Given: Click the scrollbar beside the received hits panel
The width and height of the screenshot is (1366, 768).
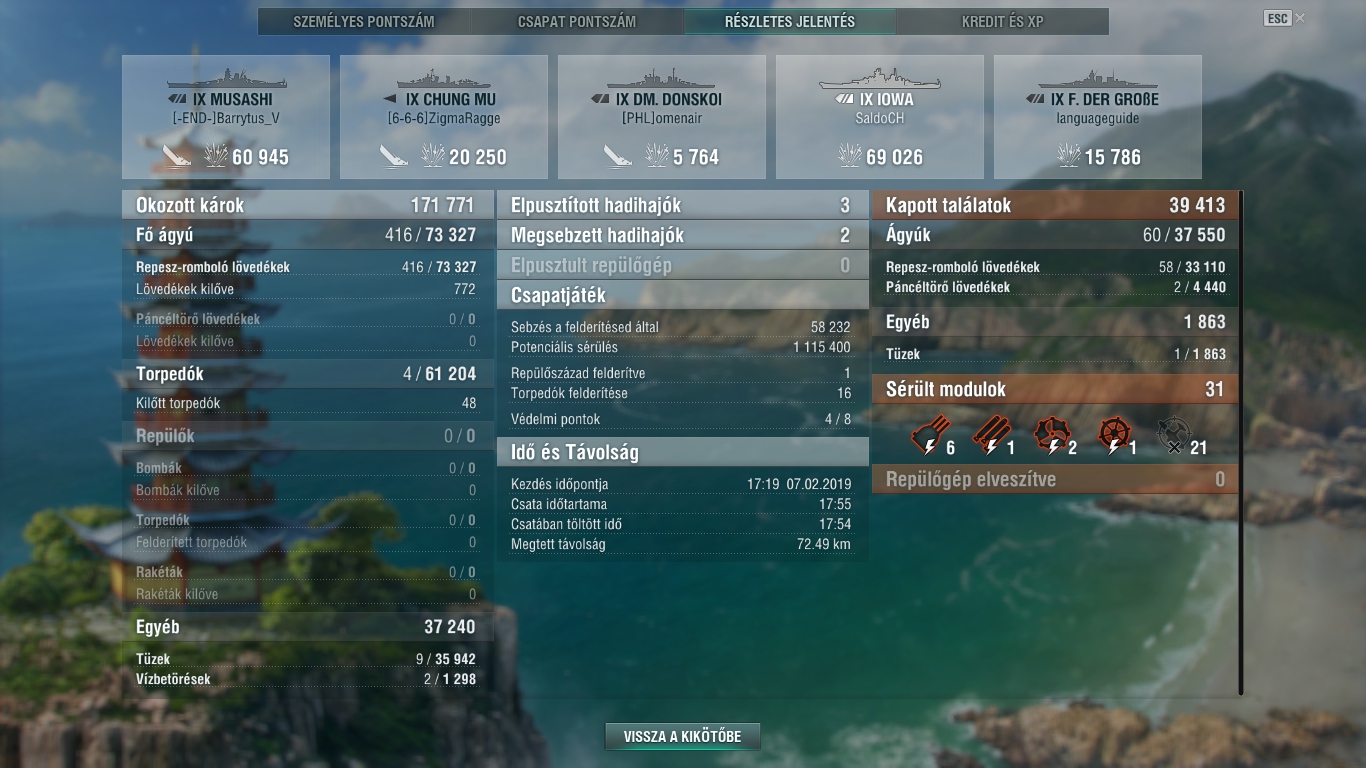Looking at the screenshot, I should click(1240, 443).
